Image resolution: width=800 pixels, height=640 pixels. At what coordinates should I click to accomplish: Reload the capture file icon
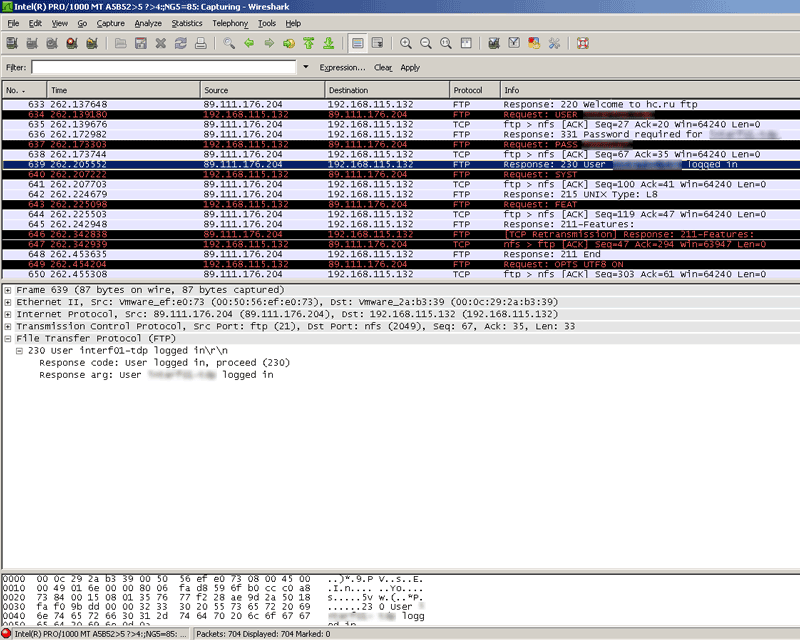point(181,44)
